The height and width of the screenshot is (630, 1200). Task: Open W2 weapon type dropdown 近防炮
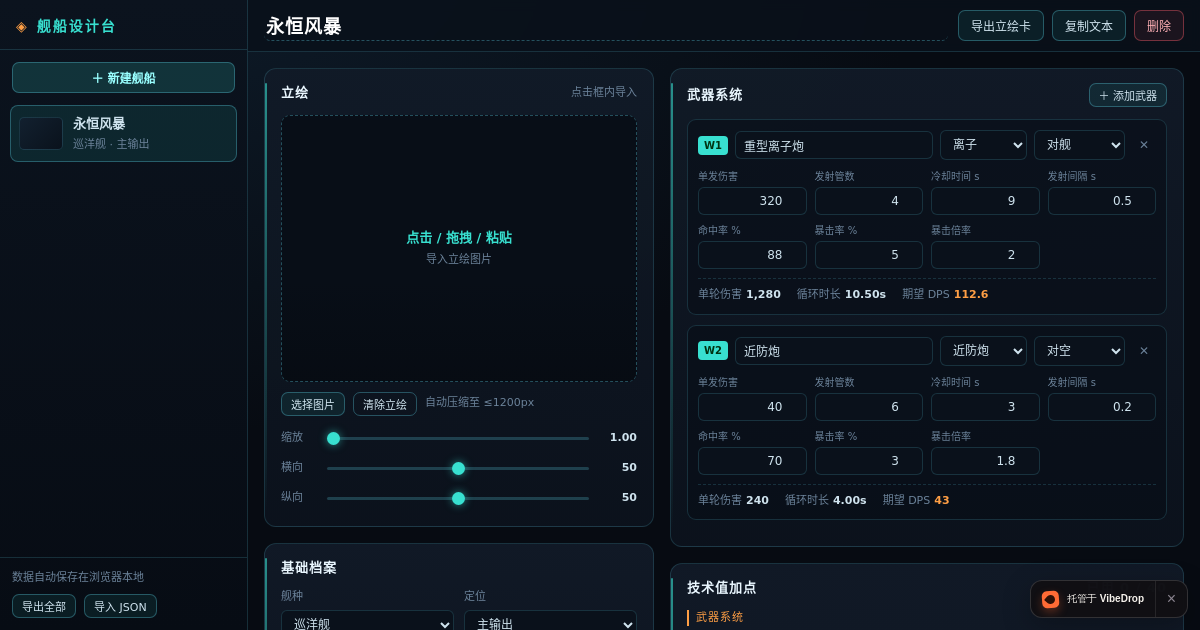983,351
